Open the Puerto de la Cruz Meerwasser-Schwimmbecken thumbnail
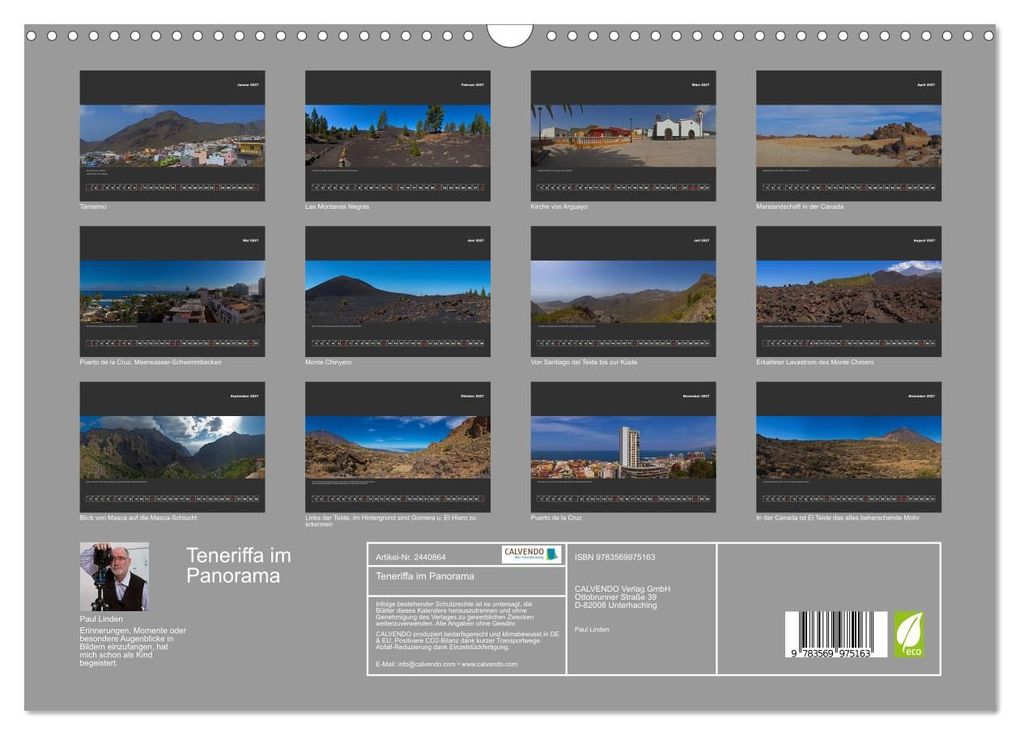Image resolution: width=1020 pixels, height=735 pixels. 172,291
